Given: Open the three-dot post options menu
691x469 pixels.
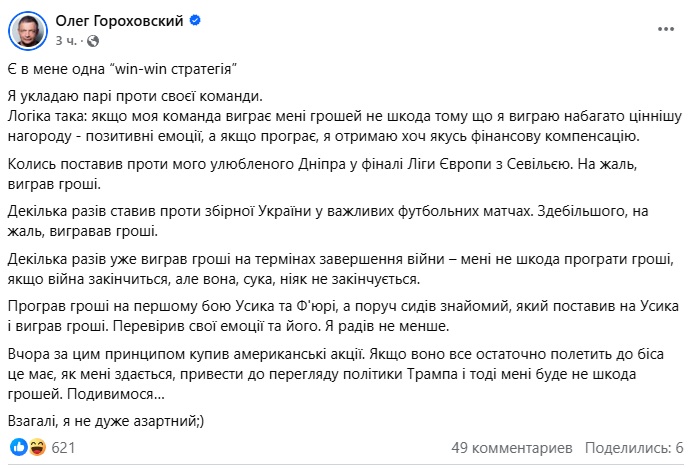Looking at the screenshot, I should point(665,29).
